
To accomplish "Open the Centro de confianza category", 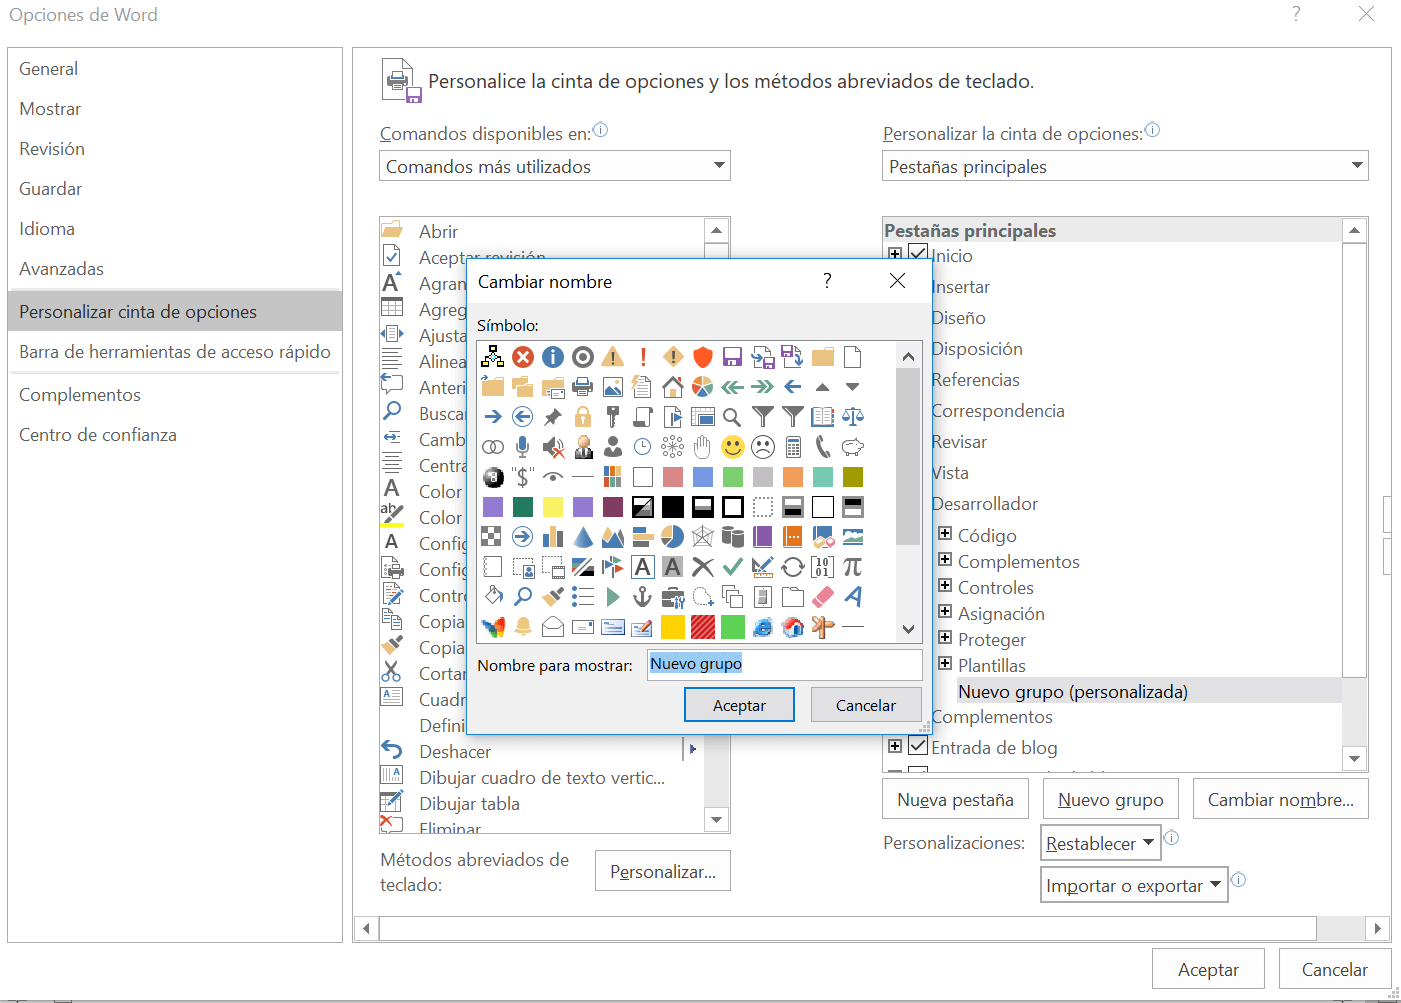I will coord(175,435).
